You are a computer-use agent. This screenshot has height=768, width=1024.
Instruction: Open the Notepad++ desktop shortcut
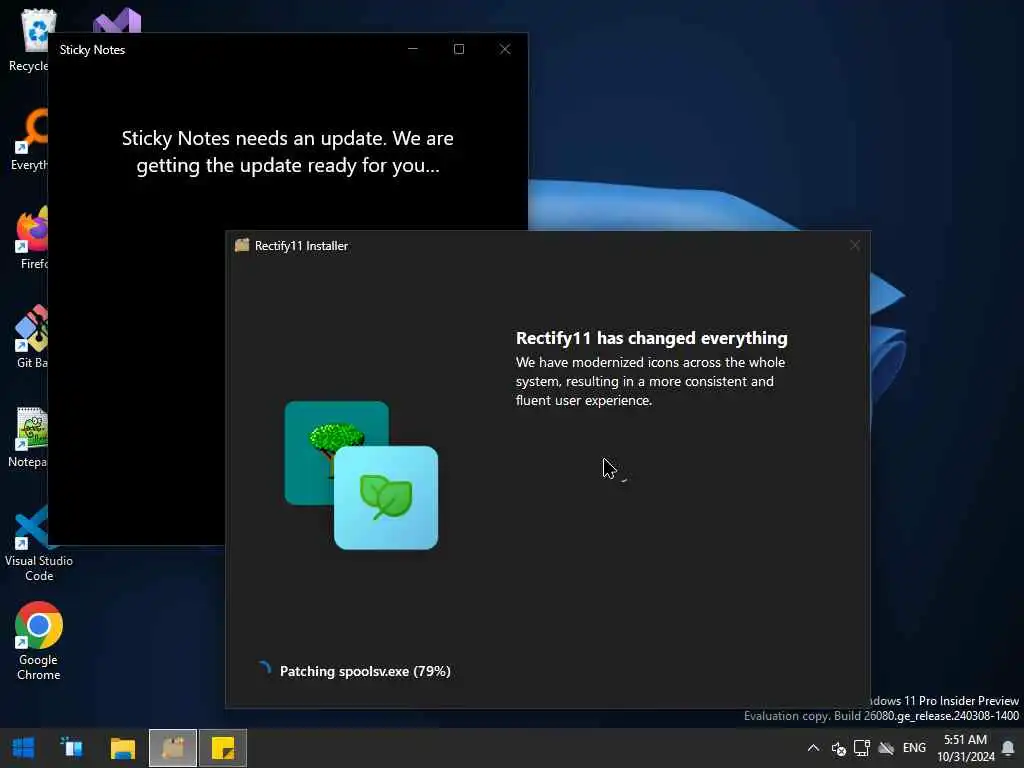[29, 436]
